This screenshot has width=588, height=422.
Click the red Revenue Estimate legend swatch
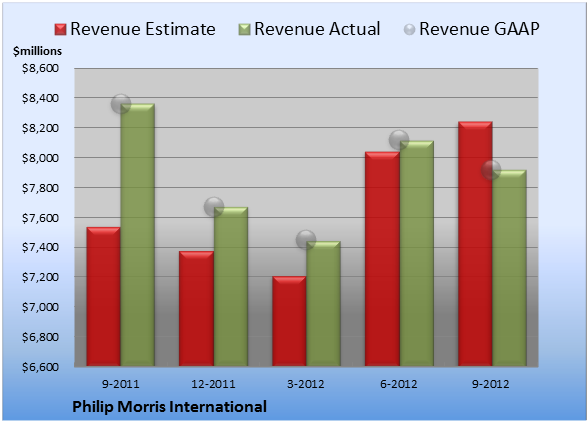pos(60,30)
